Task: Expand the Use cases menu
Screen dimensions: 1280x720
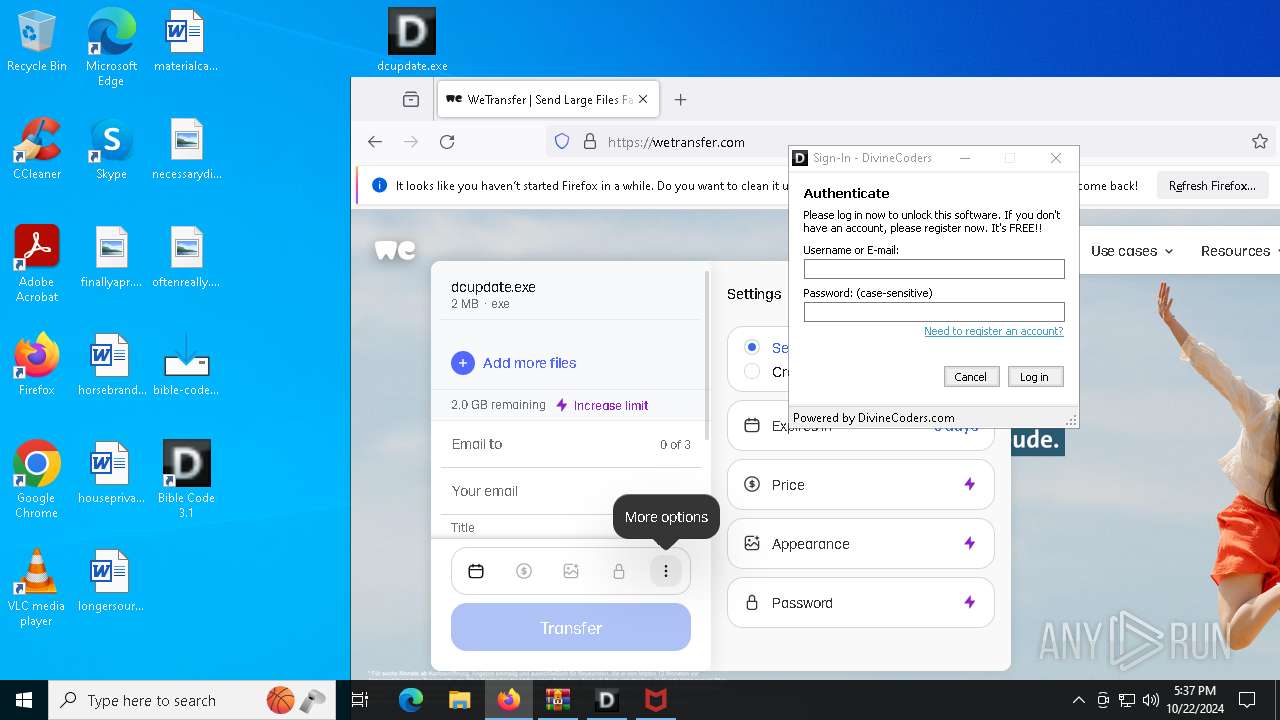Action: coord(1132,251)
